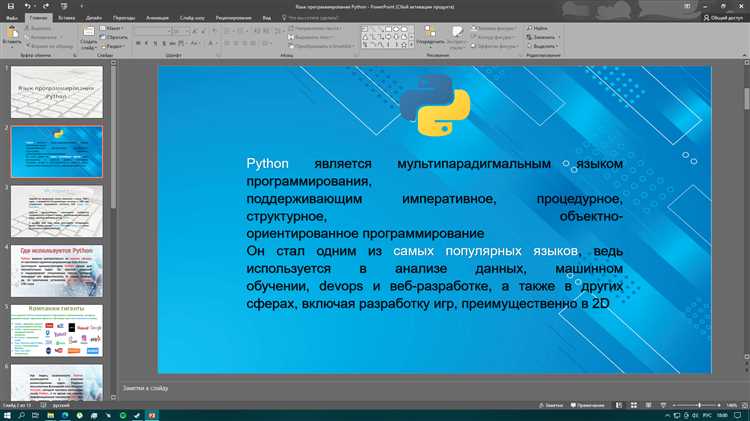This screenshot has height=421, width=750.
Task: Open Выровнять текст alignment menu
Action: click(311, 37)
